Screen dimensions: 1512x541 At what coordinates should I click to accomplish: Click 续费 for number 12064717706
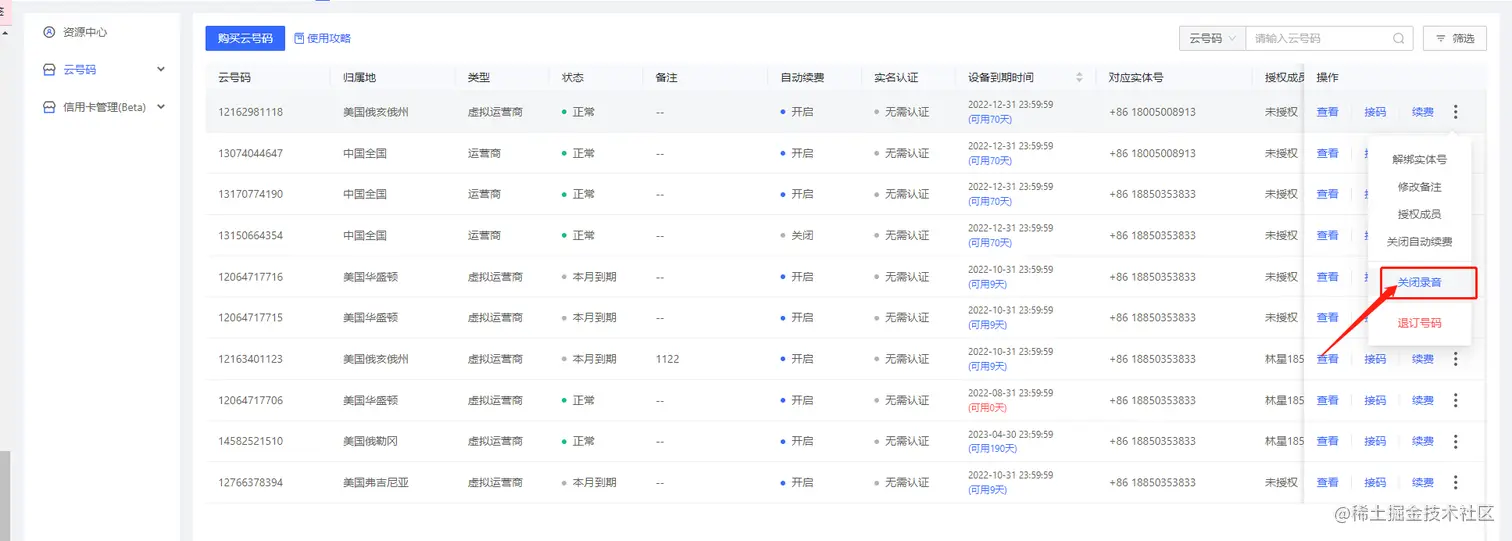pyautogui.click(x=1423, y=400)
